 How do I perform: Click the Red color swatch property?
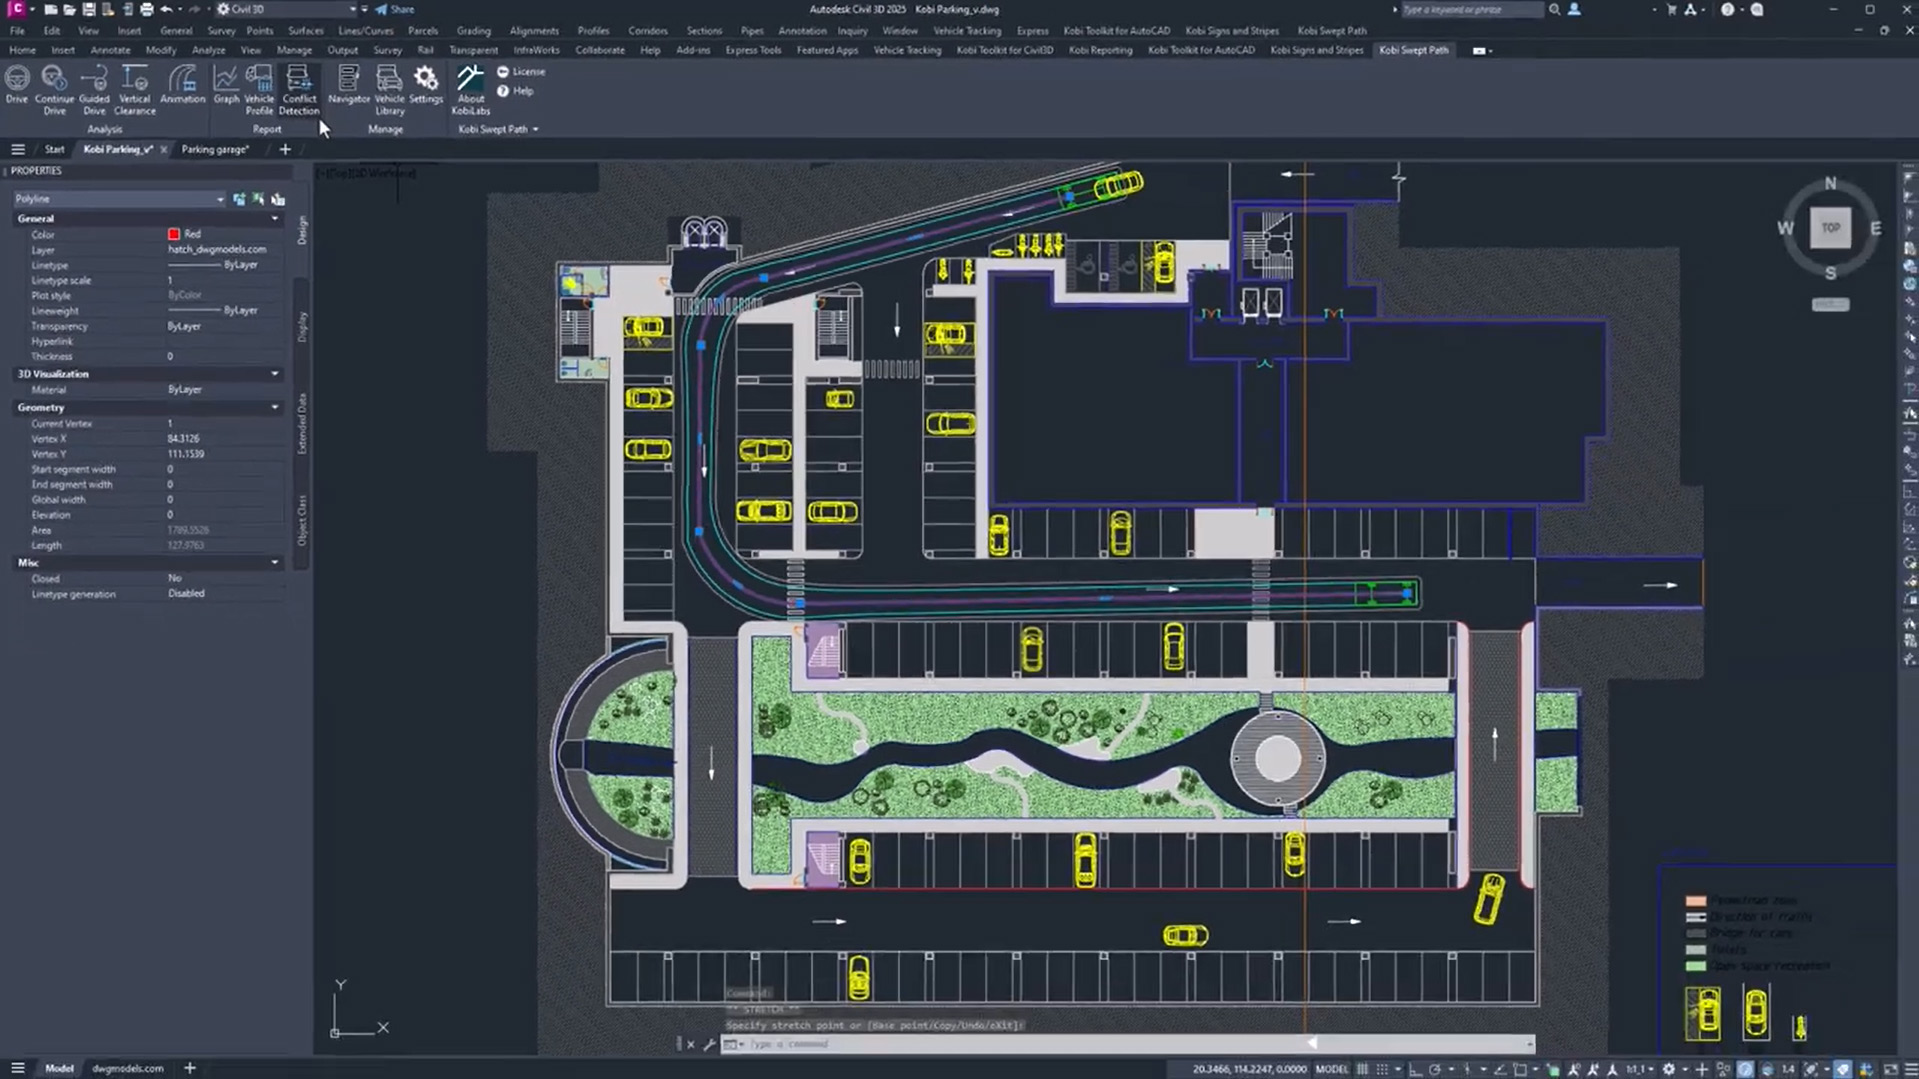(174, 234)
